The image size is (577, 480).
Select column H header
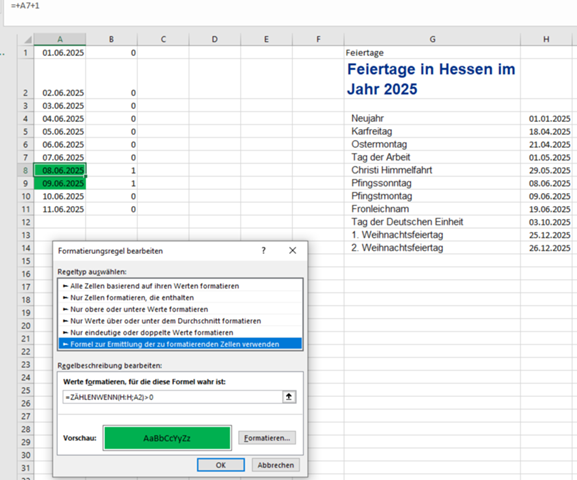point(546,39)
